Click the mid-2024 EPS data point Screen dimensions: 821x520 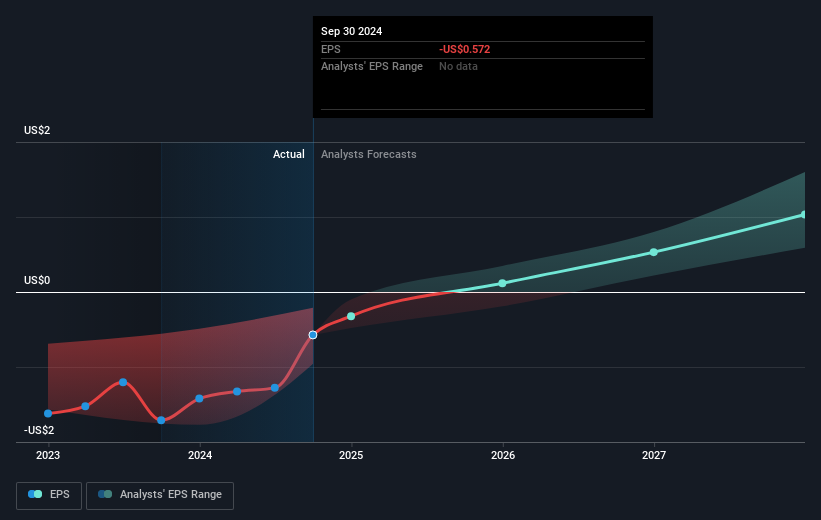(275, 388)
